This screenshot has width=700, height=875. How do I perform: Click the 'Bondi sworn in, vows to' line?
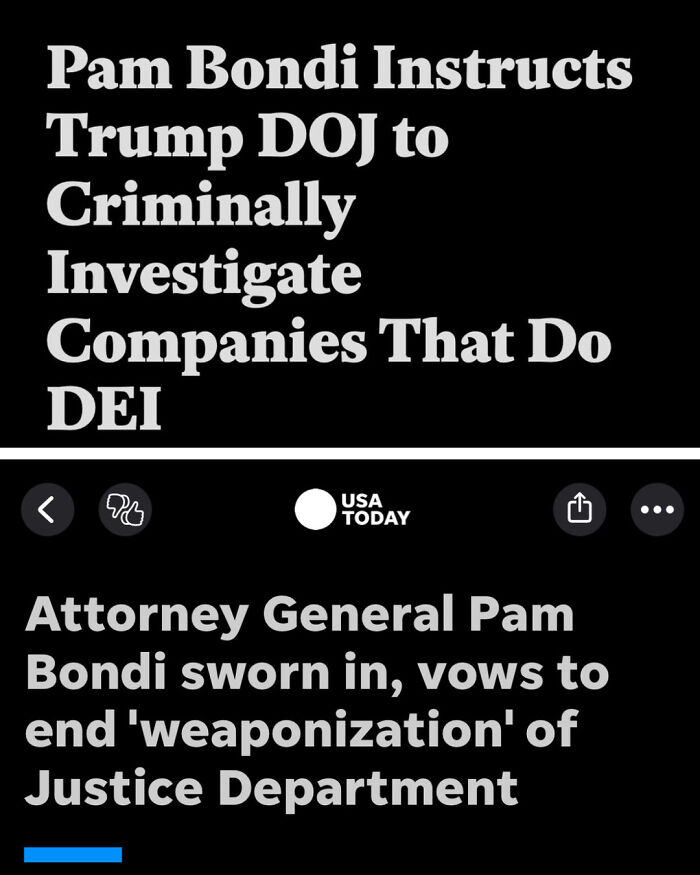[x=317, y=673]
